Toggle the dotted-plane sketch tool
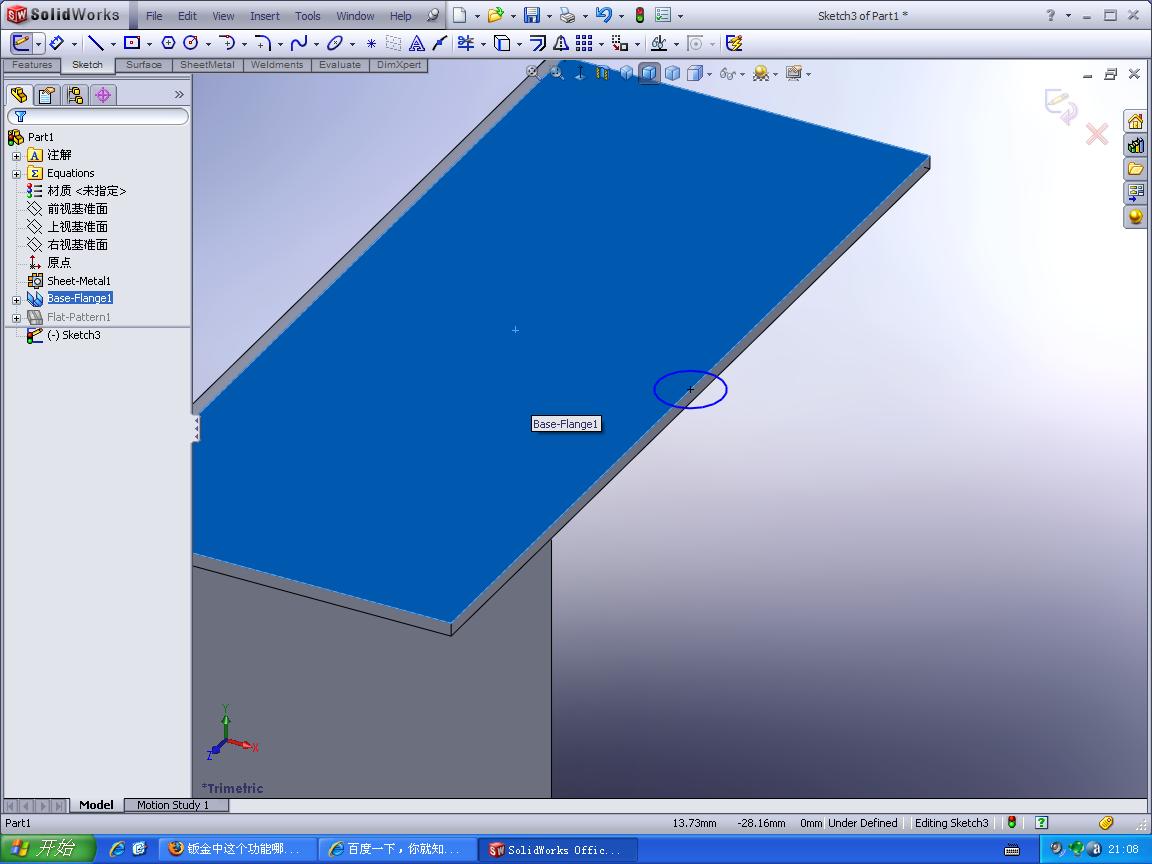 point(394,43)
